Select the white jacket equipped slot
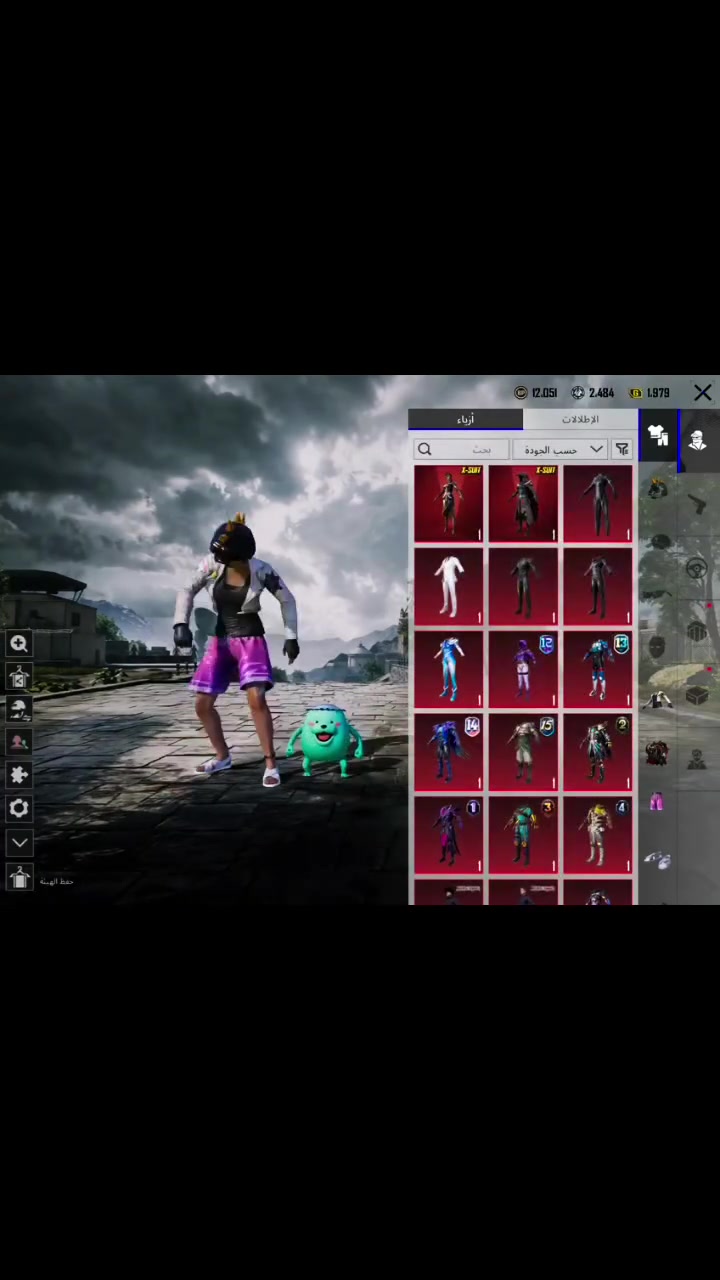This screenshot has height=1280, width=720. pyautogui.click(x=657, y=700)
